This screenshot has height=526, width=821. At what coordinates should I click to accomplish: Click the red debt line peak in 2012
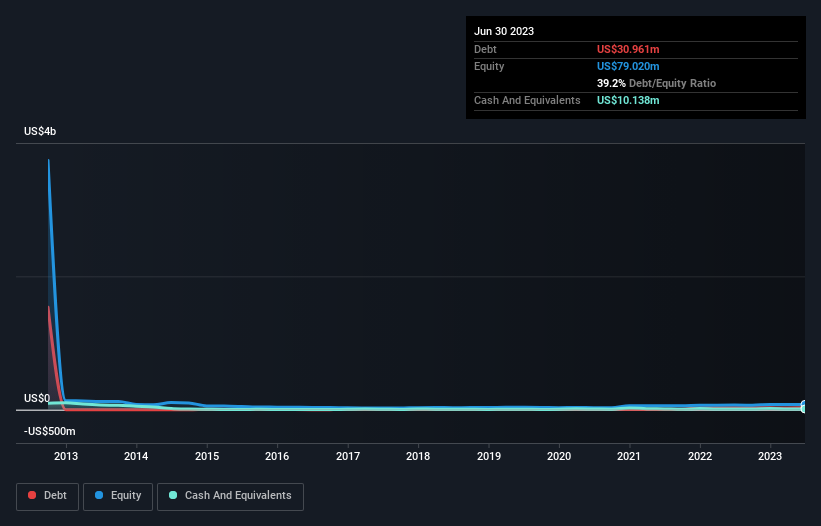[49, 307]
